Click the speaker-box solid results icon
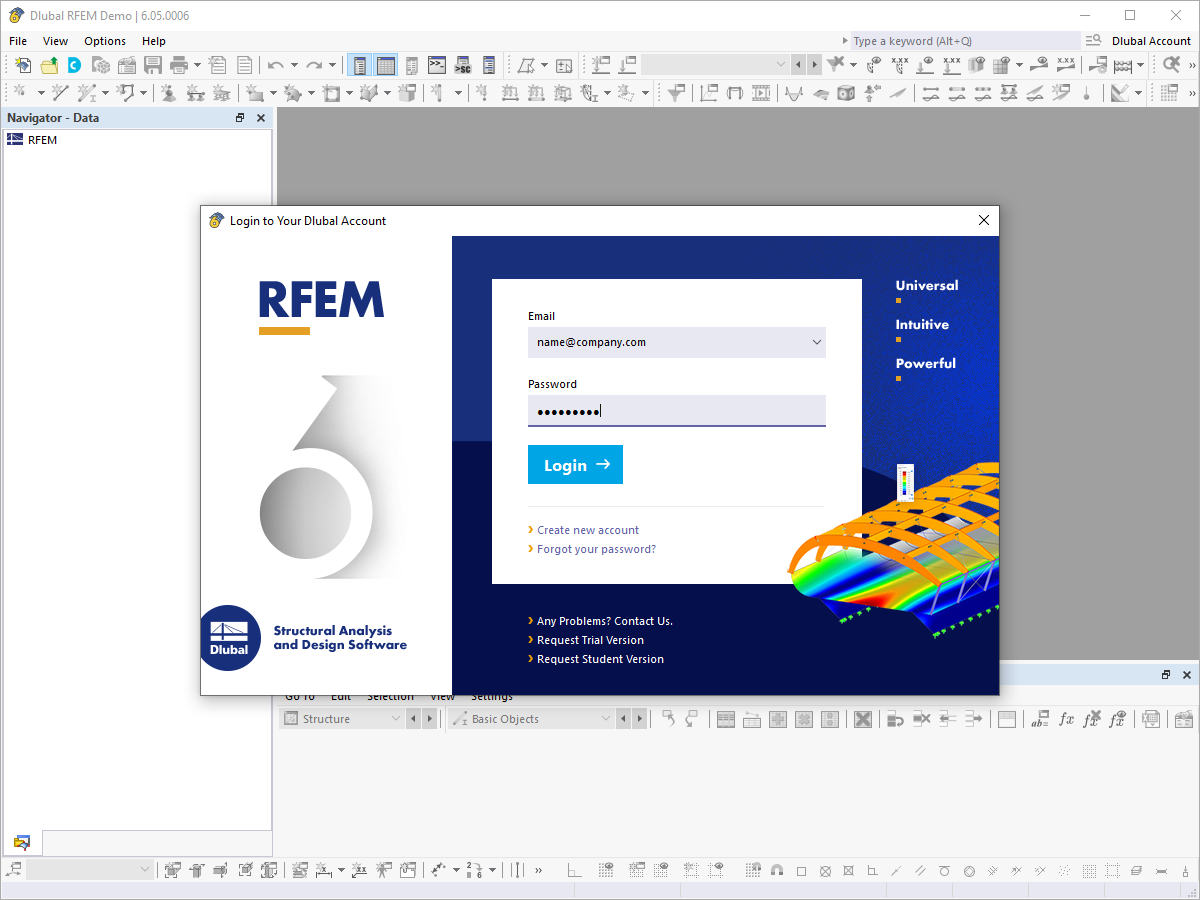 point(846,93)
